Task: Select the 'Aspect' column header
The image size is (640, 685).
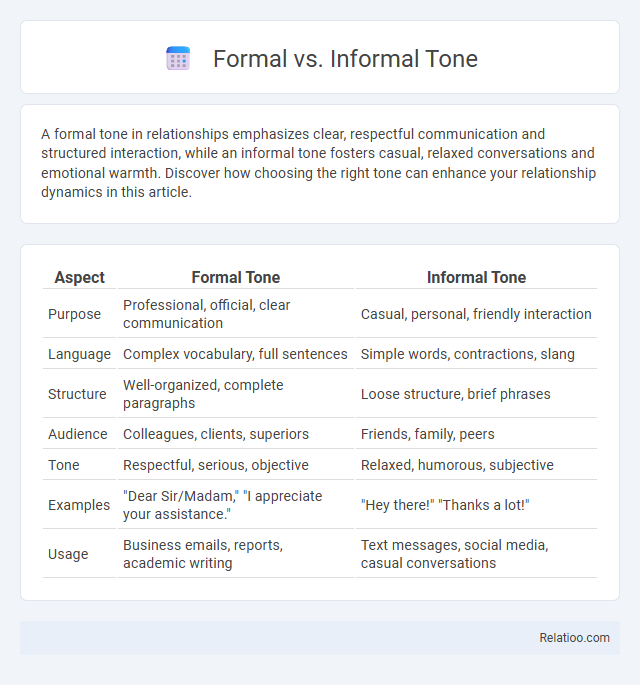Action: click(80, 277)
